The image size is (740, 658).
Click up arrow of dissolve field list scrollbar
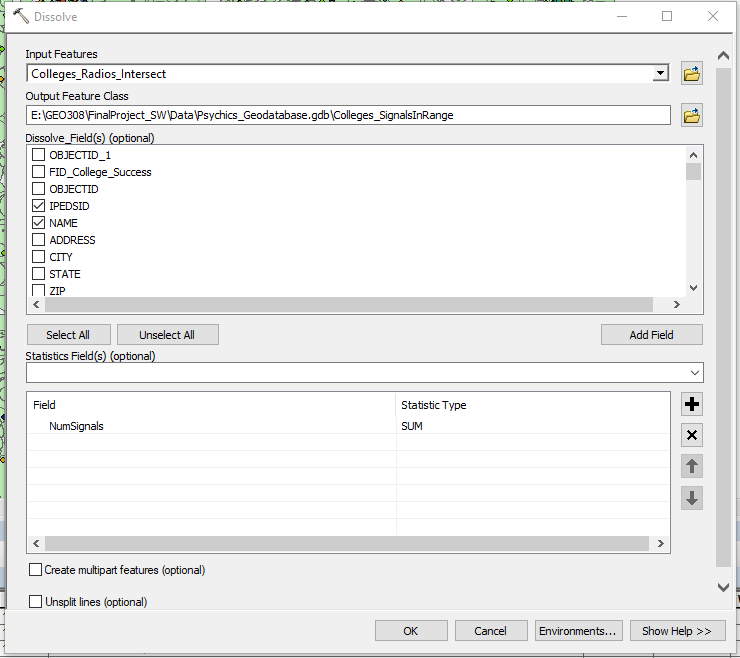click(693, 155)
